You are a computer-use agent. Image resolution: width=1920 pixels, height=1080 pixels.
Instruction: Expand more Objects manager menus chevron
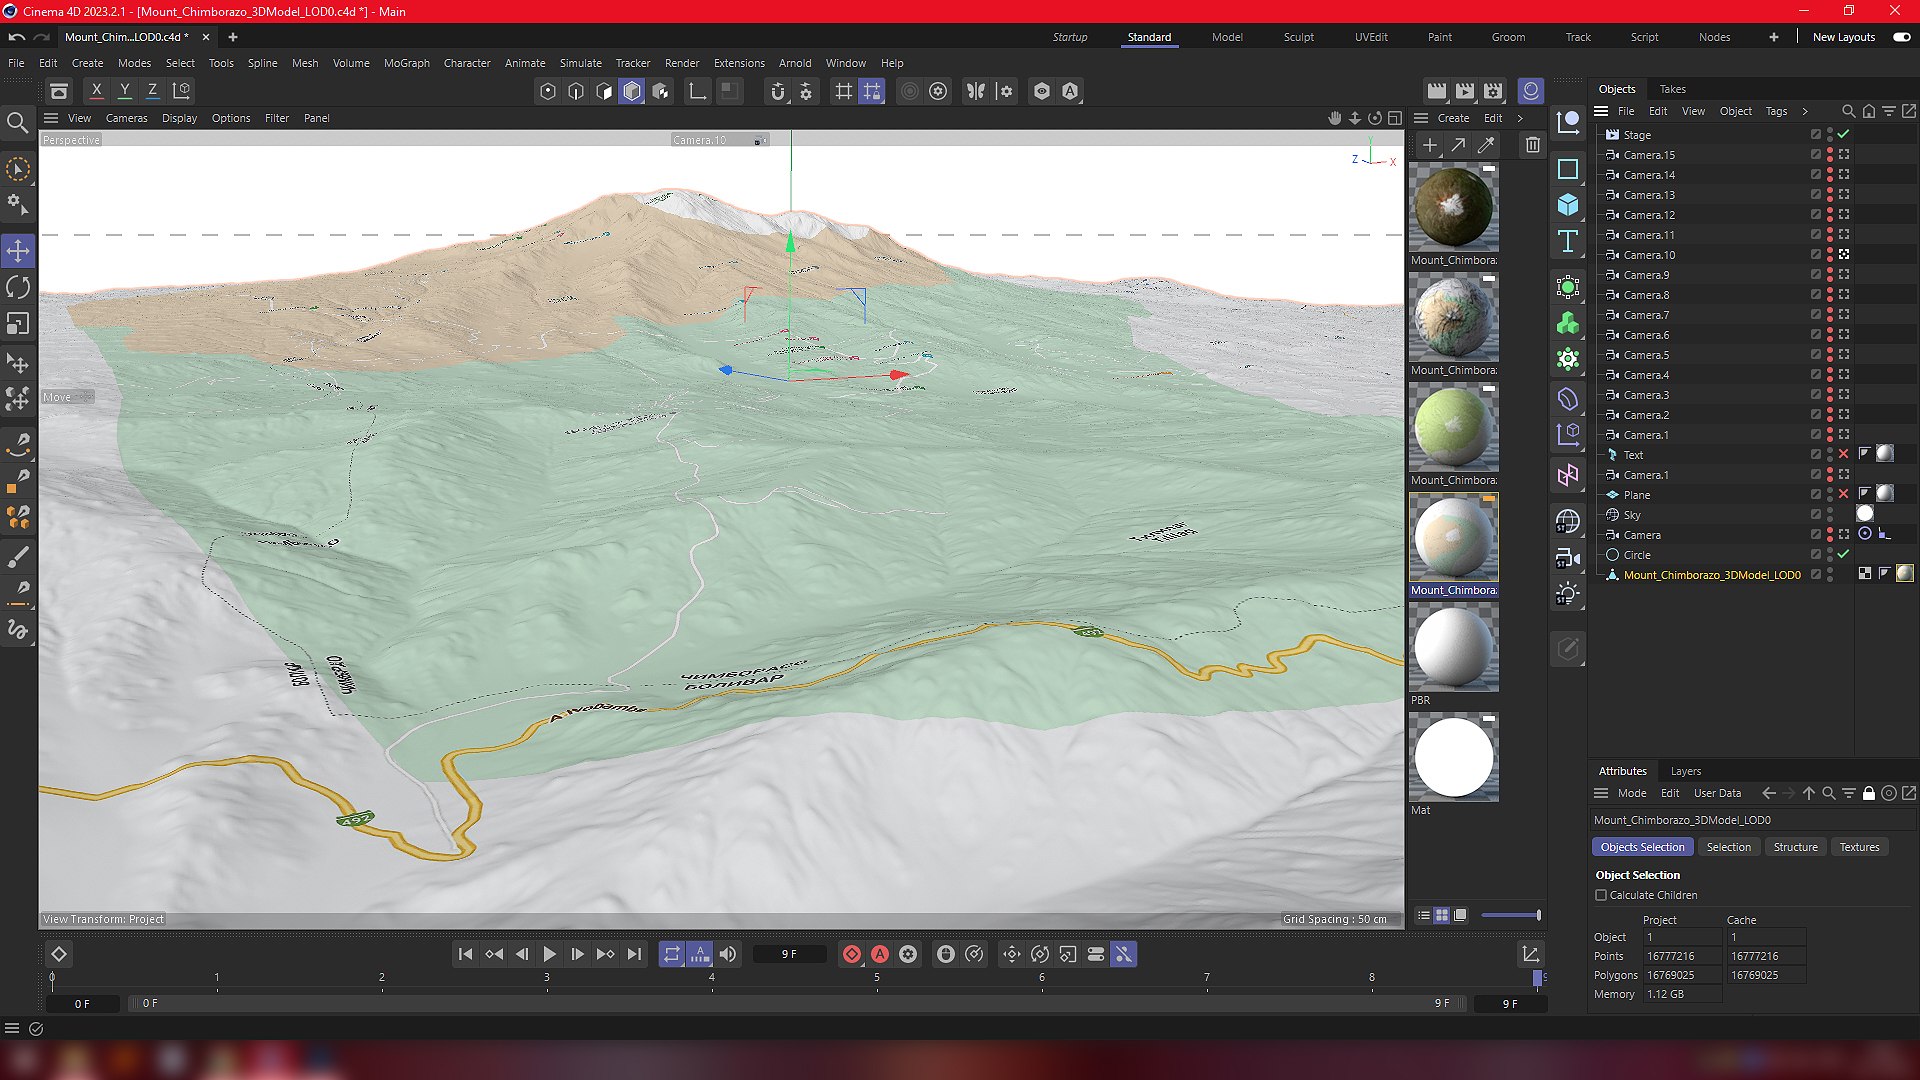point(1805,111)
